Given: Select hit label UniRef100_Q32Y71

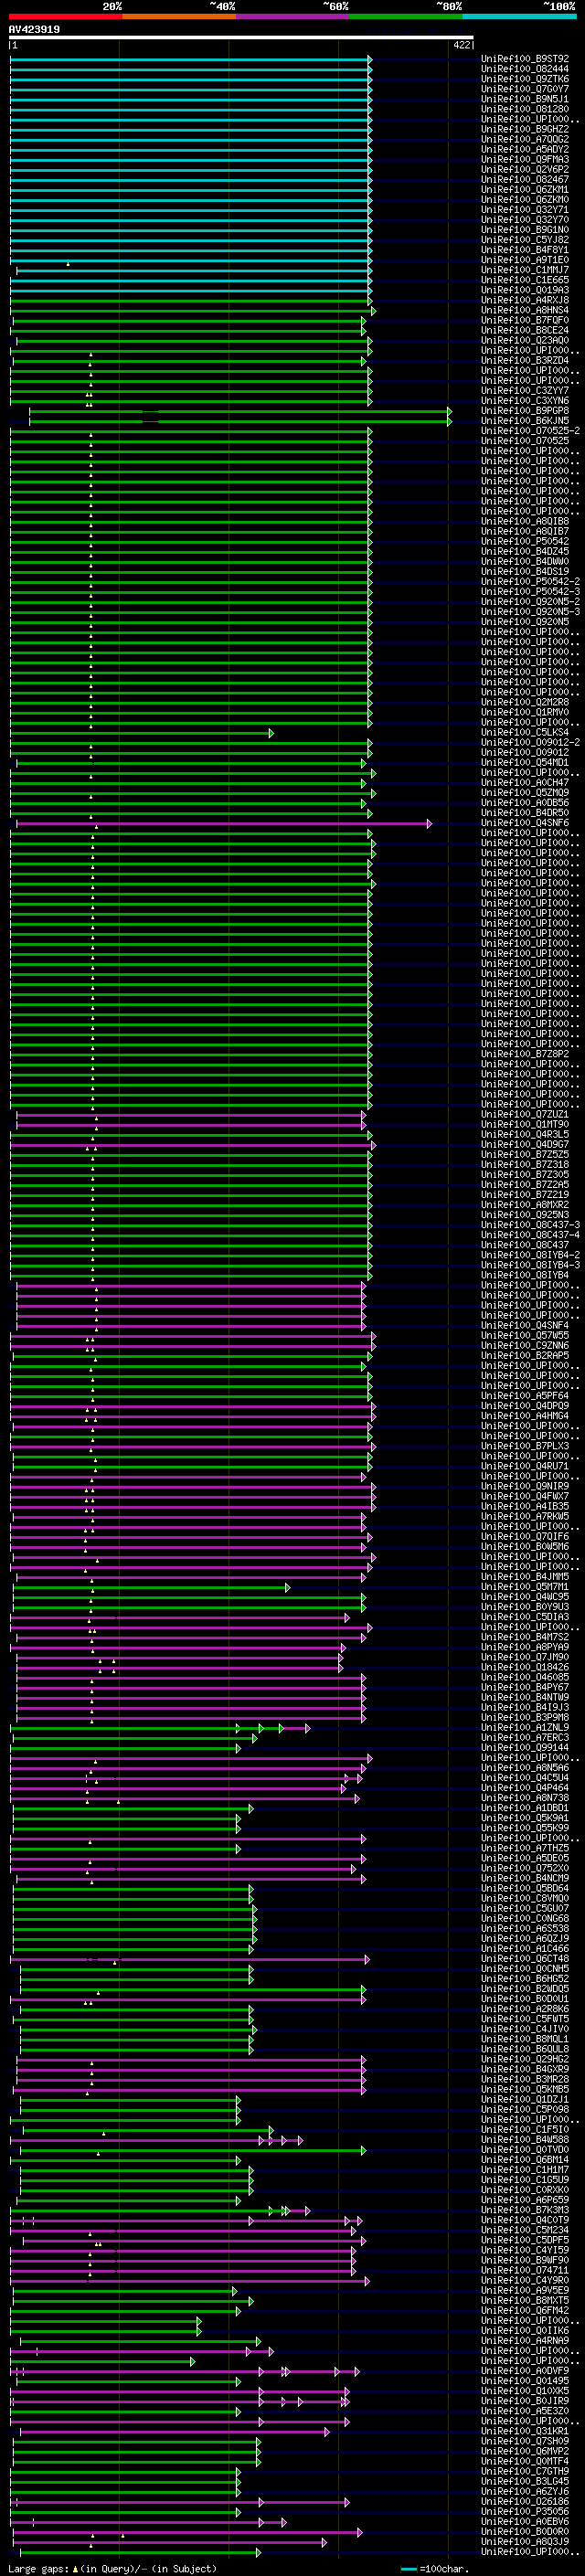Looking at the screenshot, I should click(x=525, y=210).
